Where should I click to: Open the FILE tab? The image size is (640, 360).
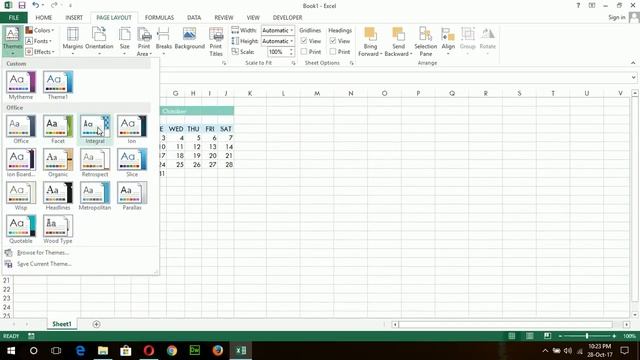(14, 18)
